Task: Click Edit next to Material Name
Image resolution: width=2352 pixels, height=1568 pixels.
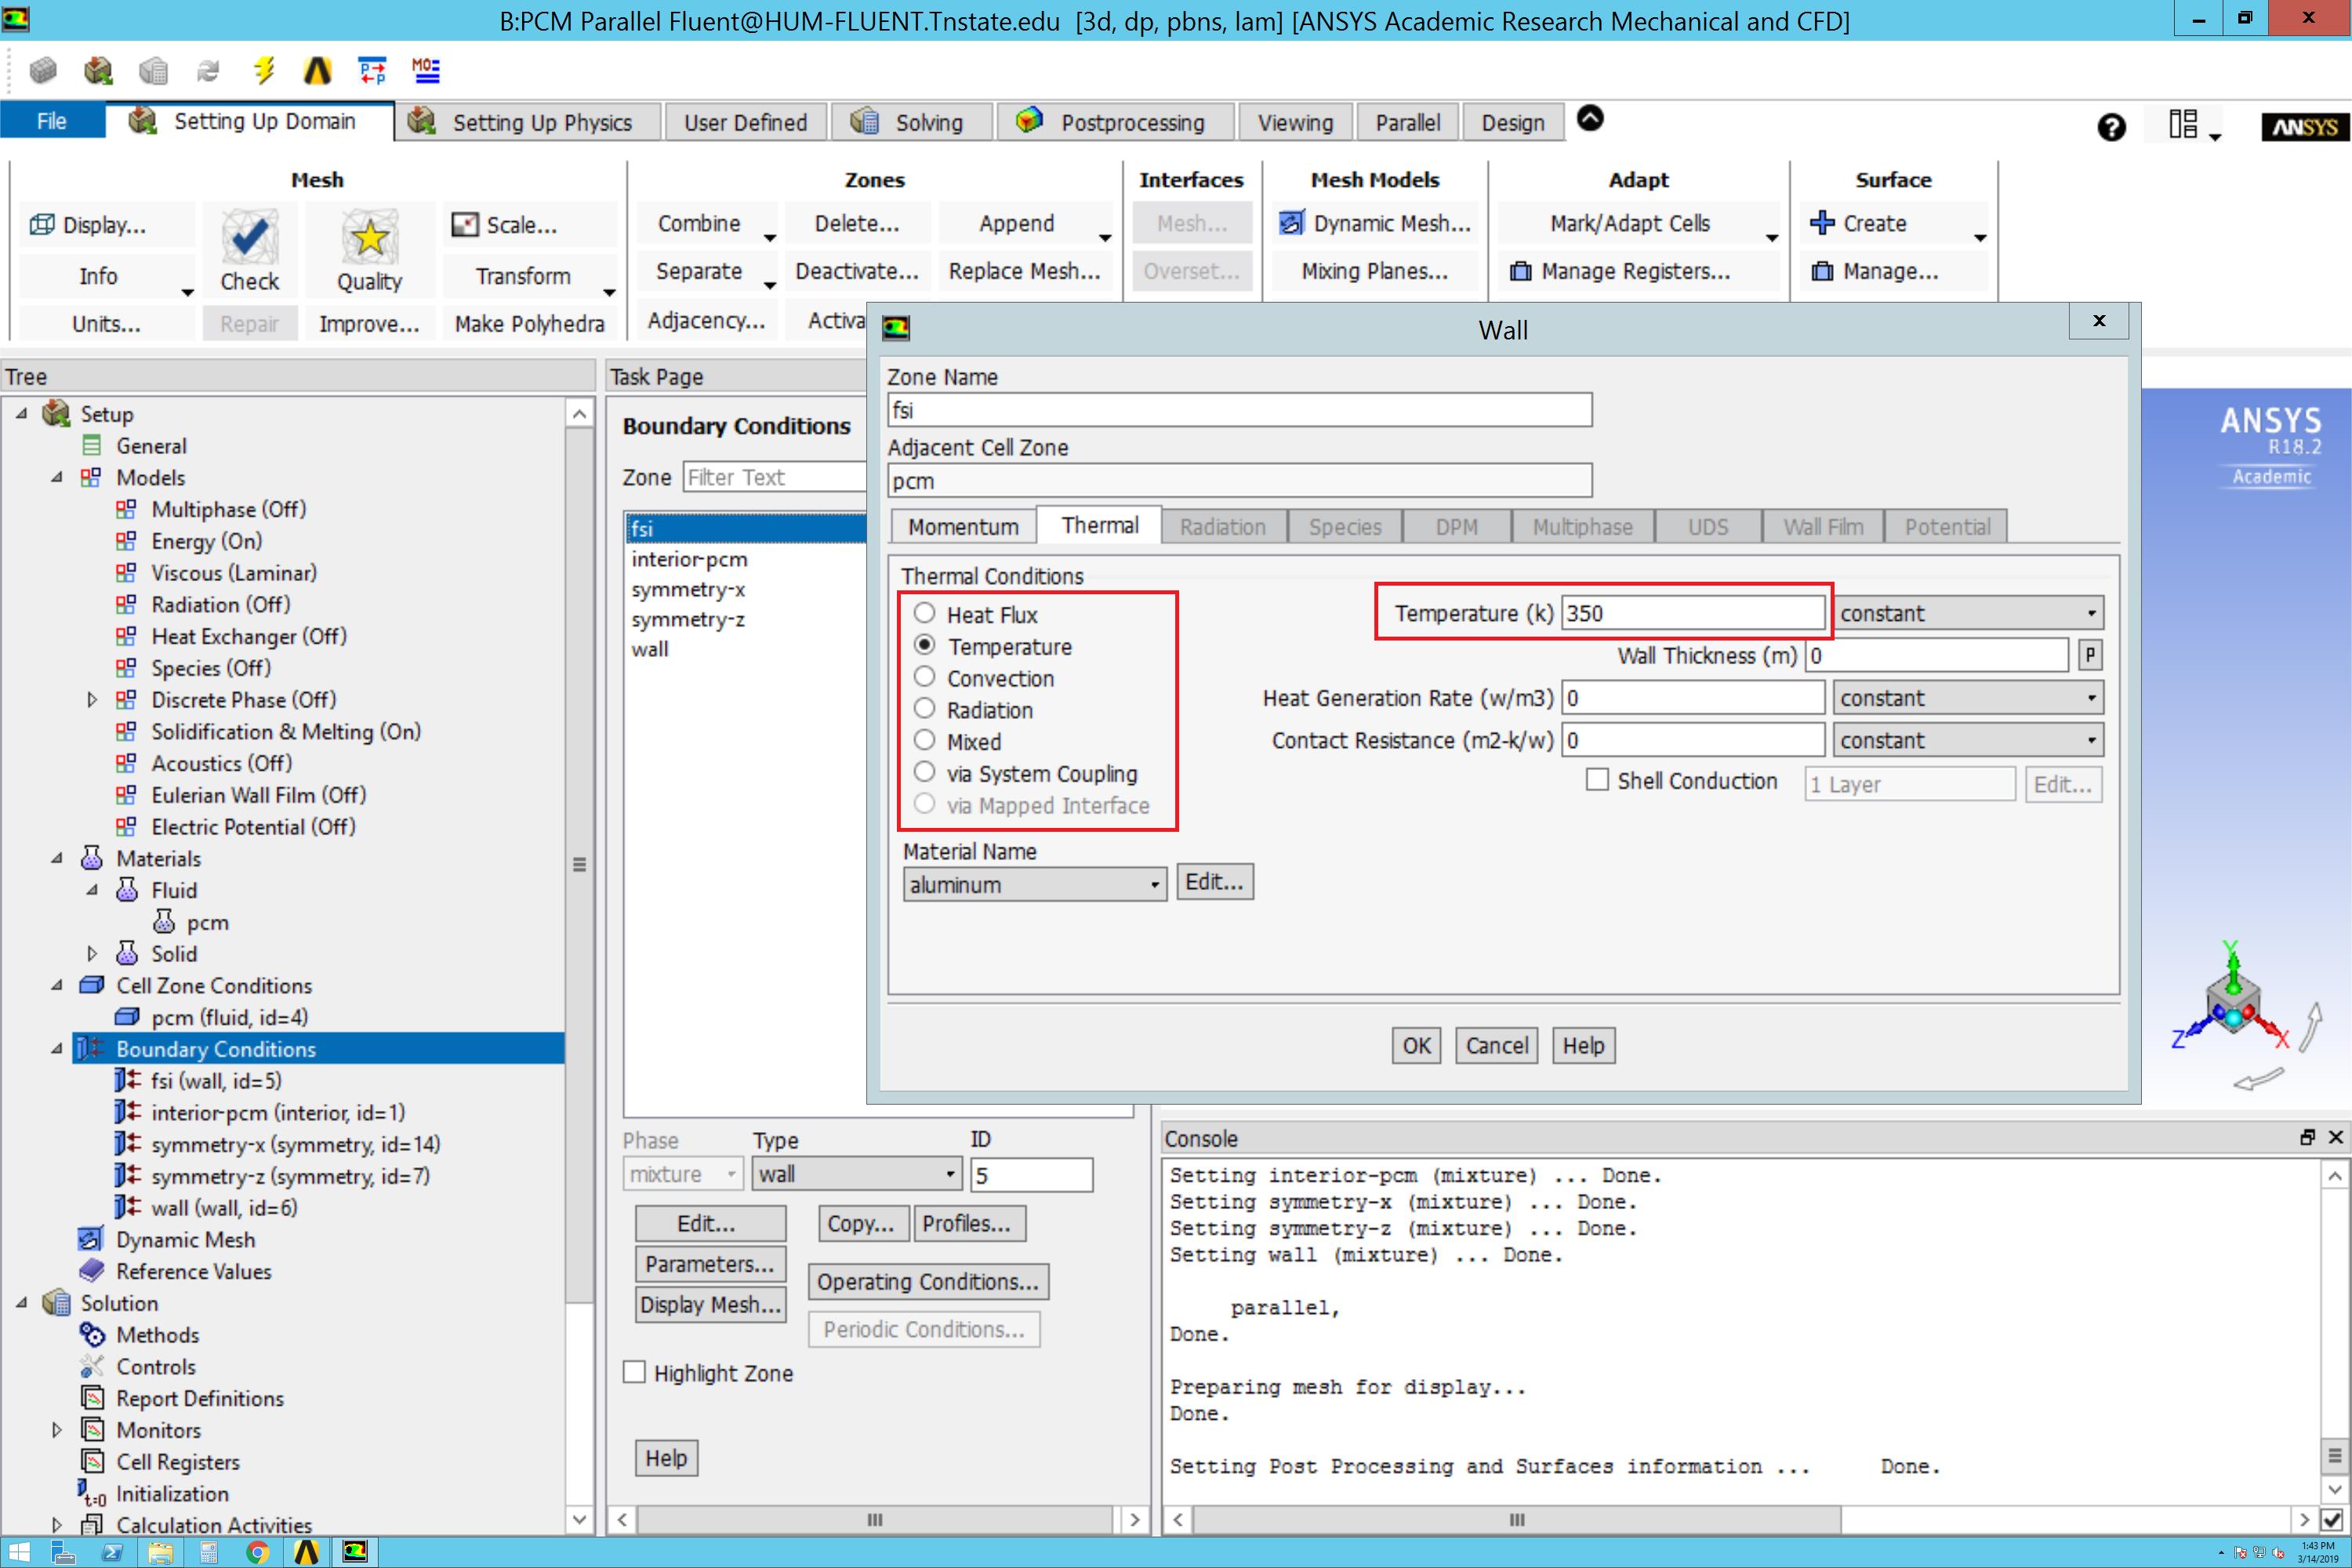Action: coord(1214,882)
